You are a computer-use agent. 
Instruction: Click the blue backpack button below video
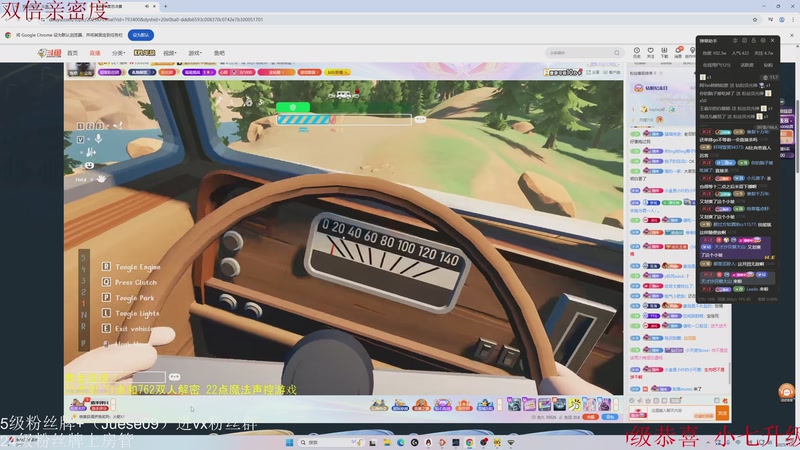[610, 417]
